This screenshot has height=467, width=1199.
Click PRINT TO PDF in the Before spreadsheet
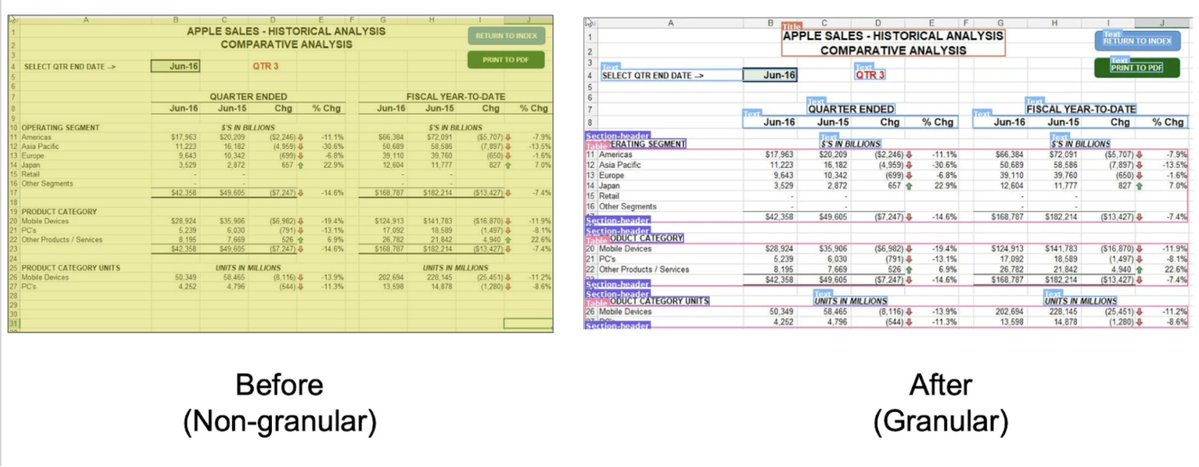coord(506,60)
